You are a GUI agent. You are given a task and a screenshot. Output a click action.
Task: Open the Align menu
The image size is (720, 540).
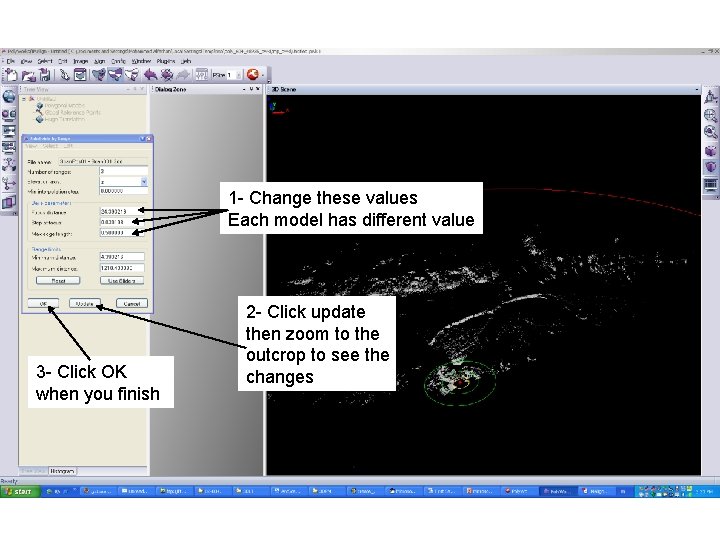[x=100, y=61]
